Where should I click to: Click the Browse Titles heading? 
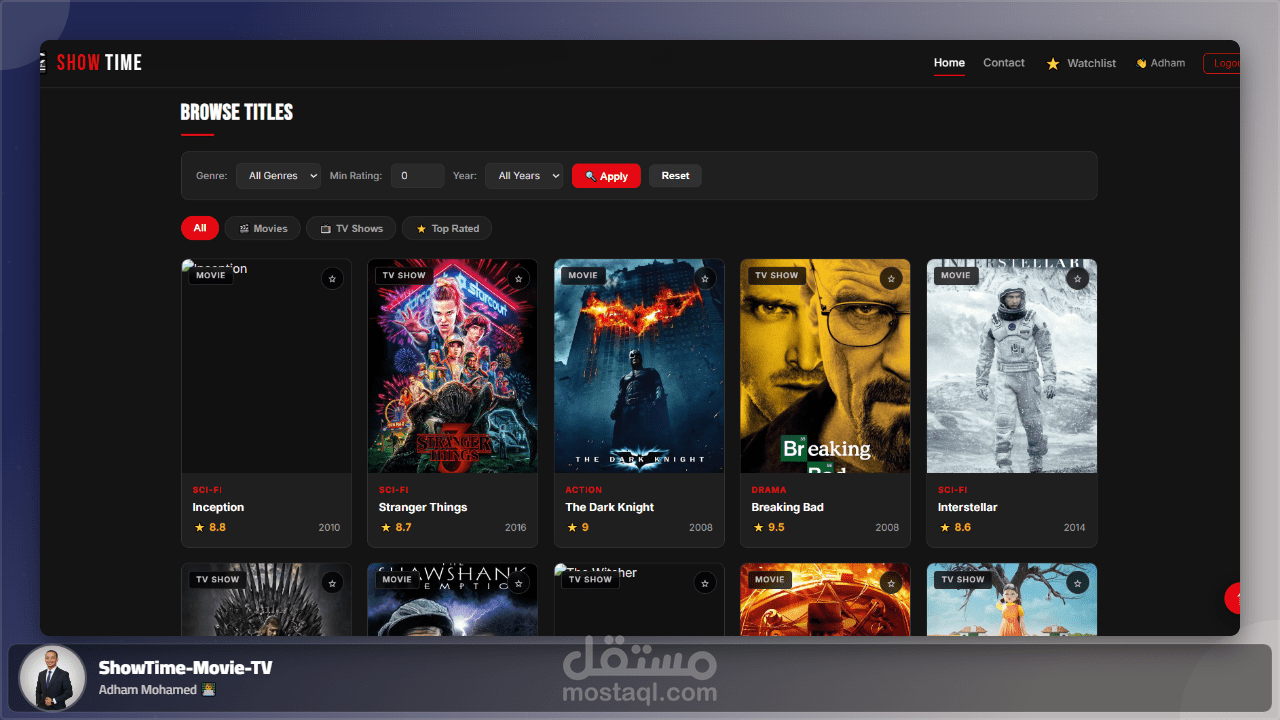pyautogui.click(x=237, y=112)
